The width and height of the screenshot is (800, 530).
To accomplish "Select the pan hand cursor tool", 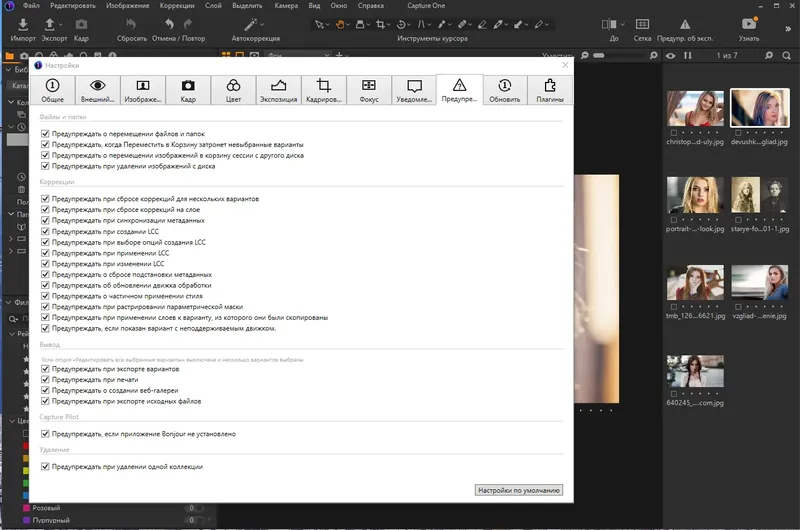I will (340, 24).
